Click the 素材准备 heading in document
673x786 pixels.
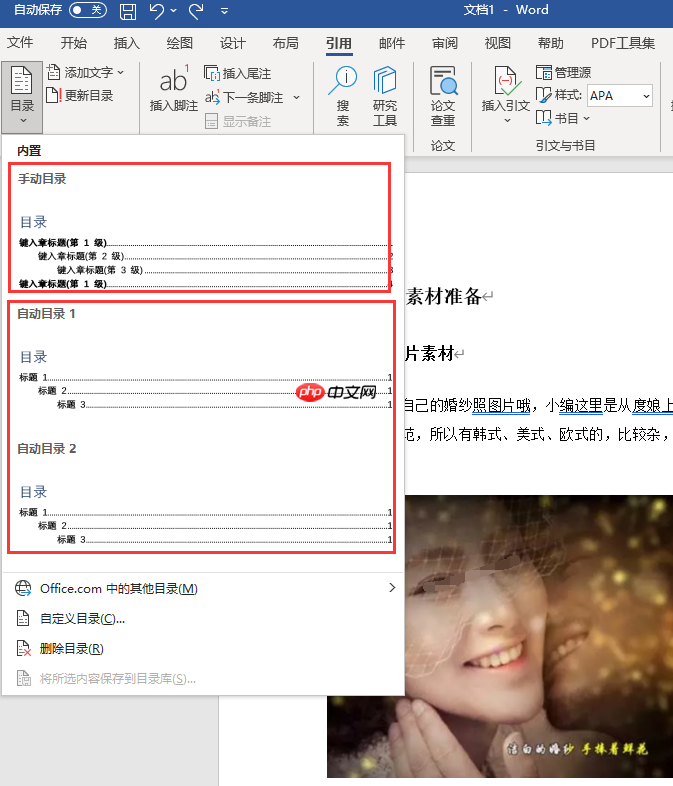tap(444, 297)
